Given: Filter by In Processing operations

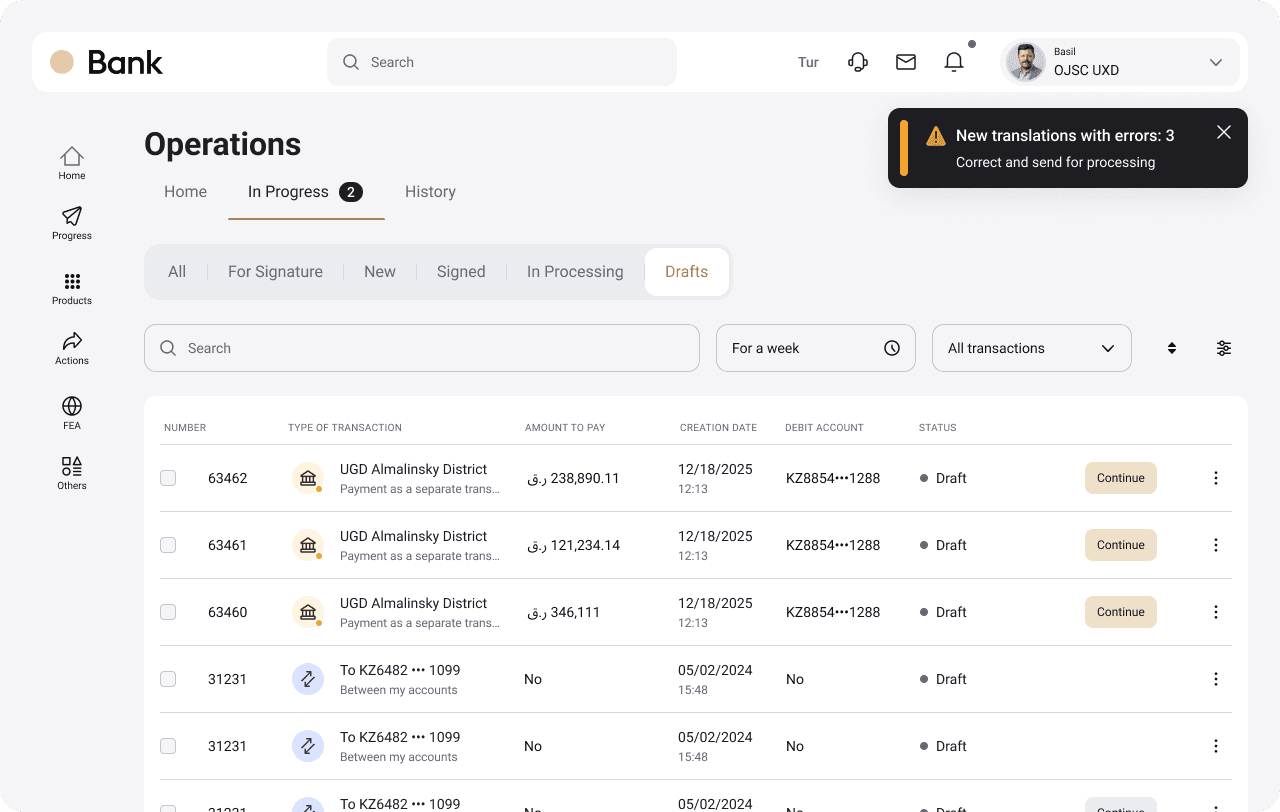Looking at the screenshot, I should click(x=575, y=272).
